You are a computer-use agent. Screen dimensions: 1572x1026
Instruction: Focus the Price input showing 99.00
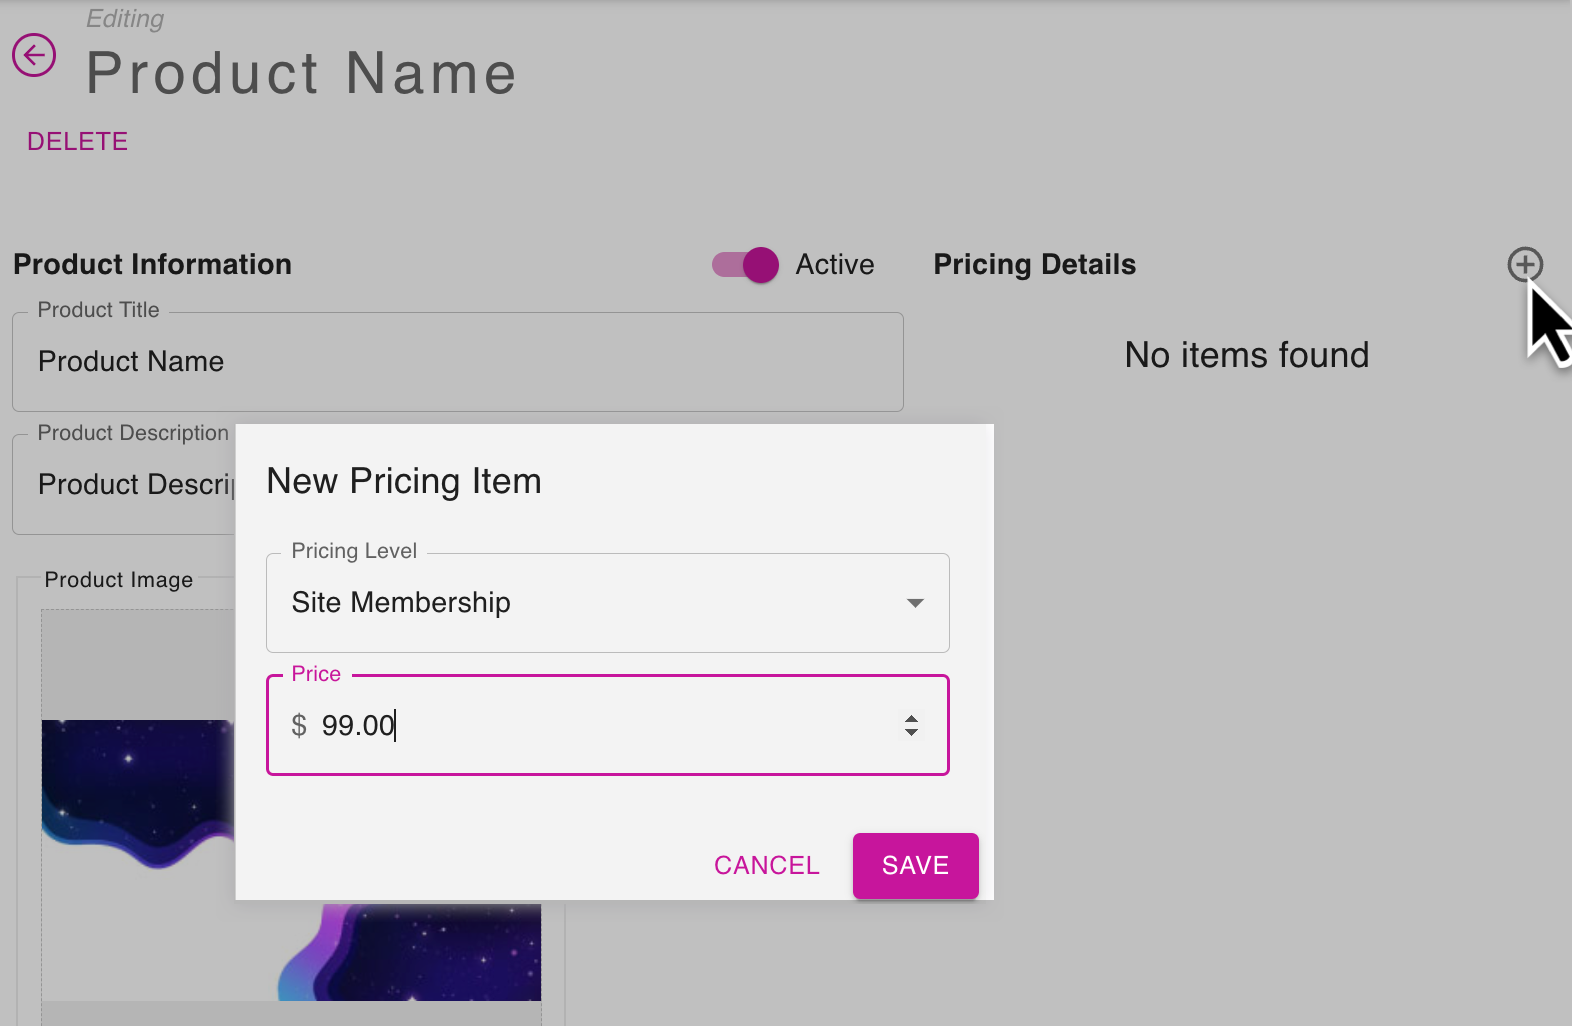[x=608, y=725]
